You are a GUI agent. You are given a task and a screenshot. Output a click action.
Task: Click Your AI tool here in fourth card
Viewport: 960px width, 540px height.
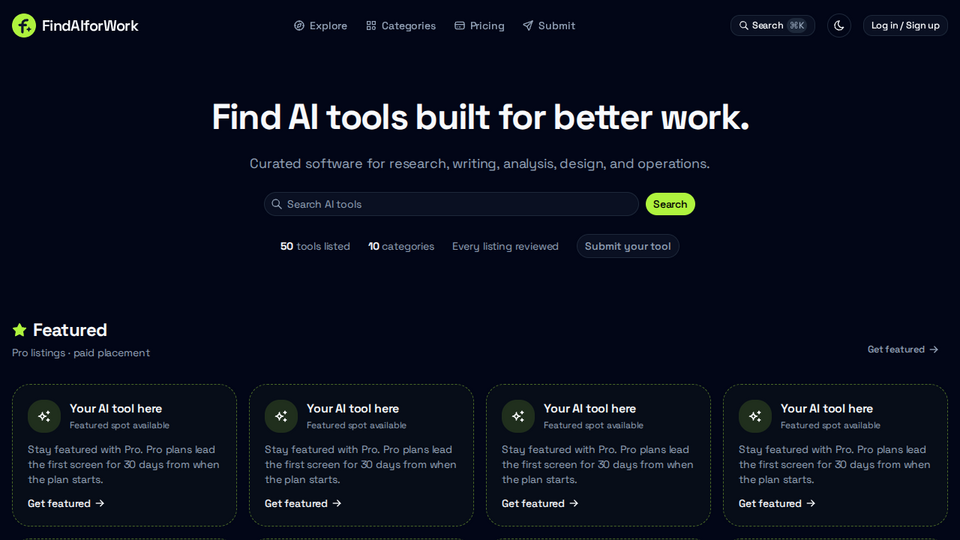tap(827, 408)
